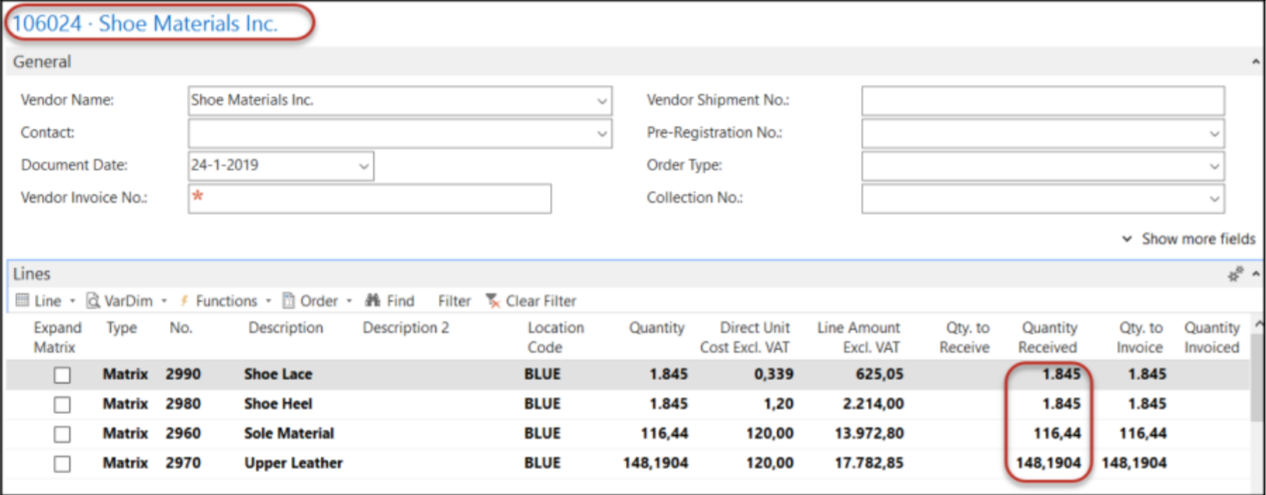Collapse the General section arrow
1266x495 pixels.
click(x=1256, y=62)
